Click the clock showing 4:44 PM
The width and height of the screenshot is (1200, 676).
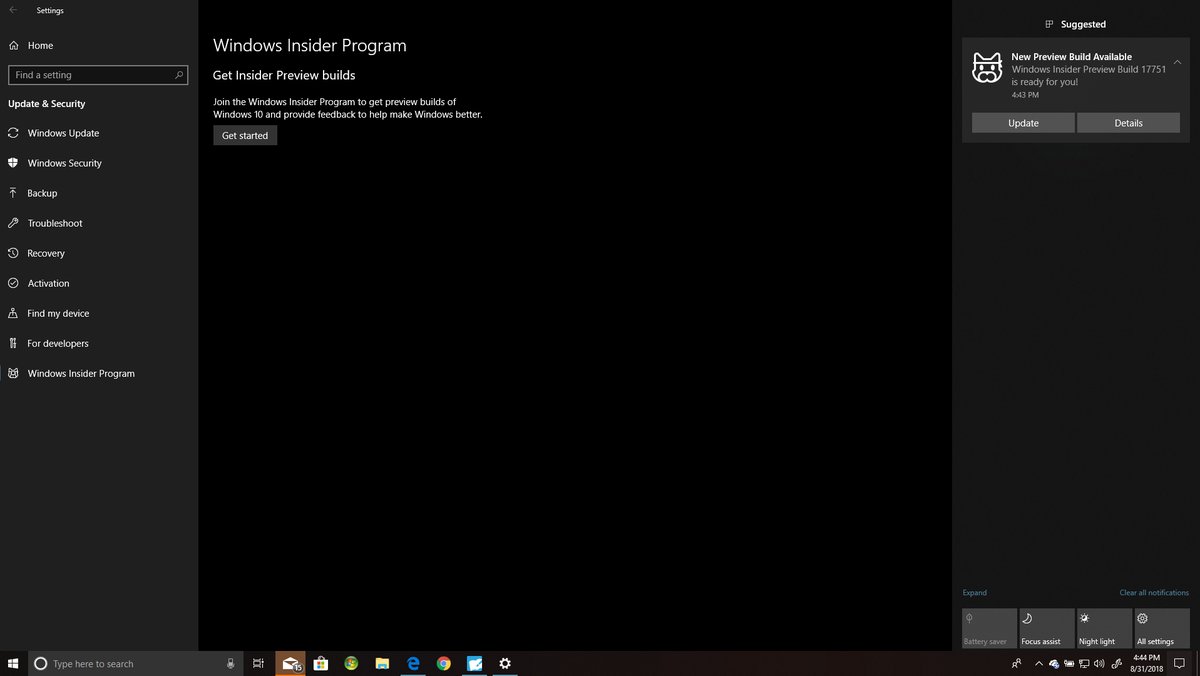click(1147, 663)
